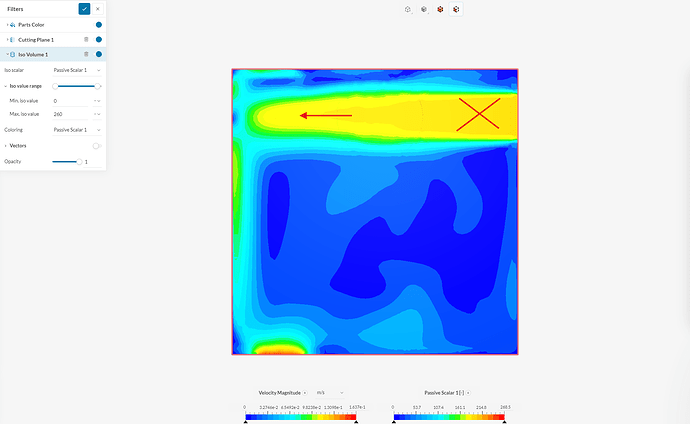Open the Max. iso value unit dropdown
This screenshot has width=690, height=424.
(x=97, y=114)
